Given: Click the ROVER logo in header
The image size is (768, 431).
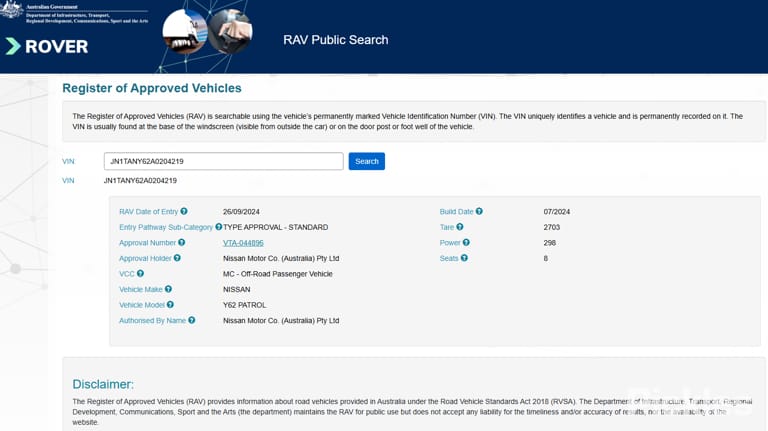Looking at the screenshot, I should click(47, 47).
